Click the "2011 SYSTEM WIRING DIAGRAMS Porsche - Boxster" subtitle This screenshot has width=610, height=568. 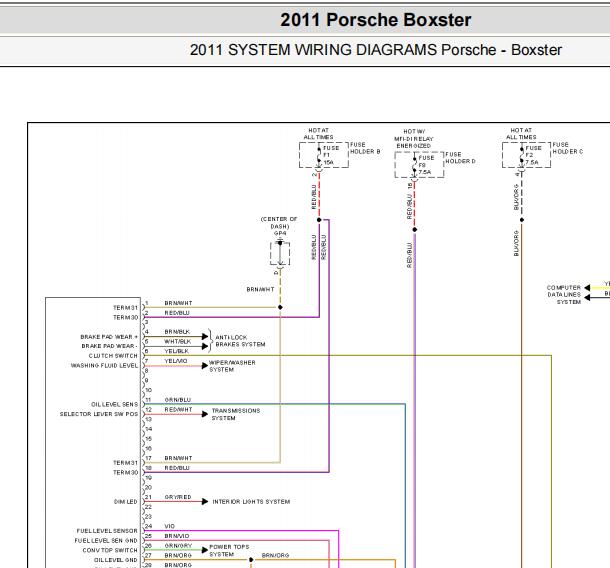click(376, 50)
